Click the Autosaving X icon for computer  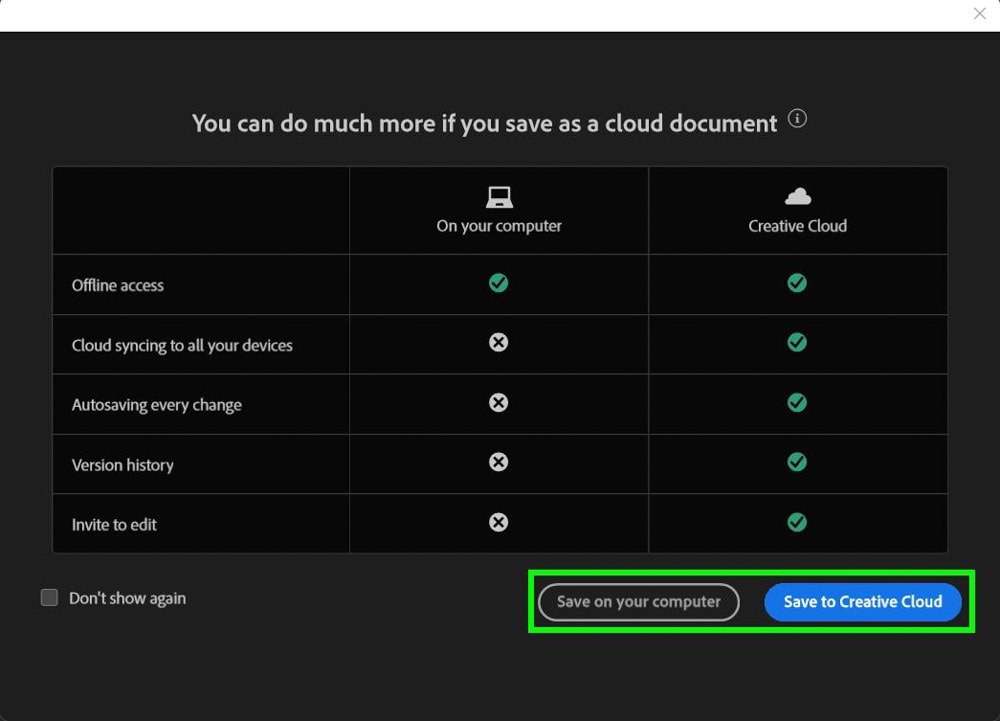(x=498, y=402)
